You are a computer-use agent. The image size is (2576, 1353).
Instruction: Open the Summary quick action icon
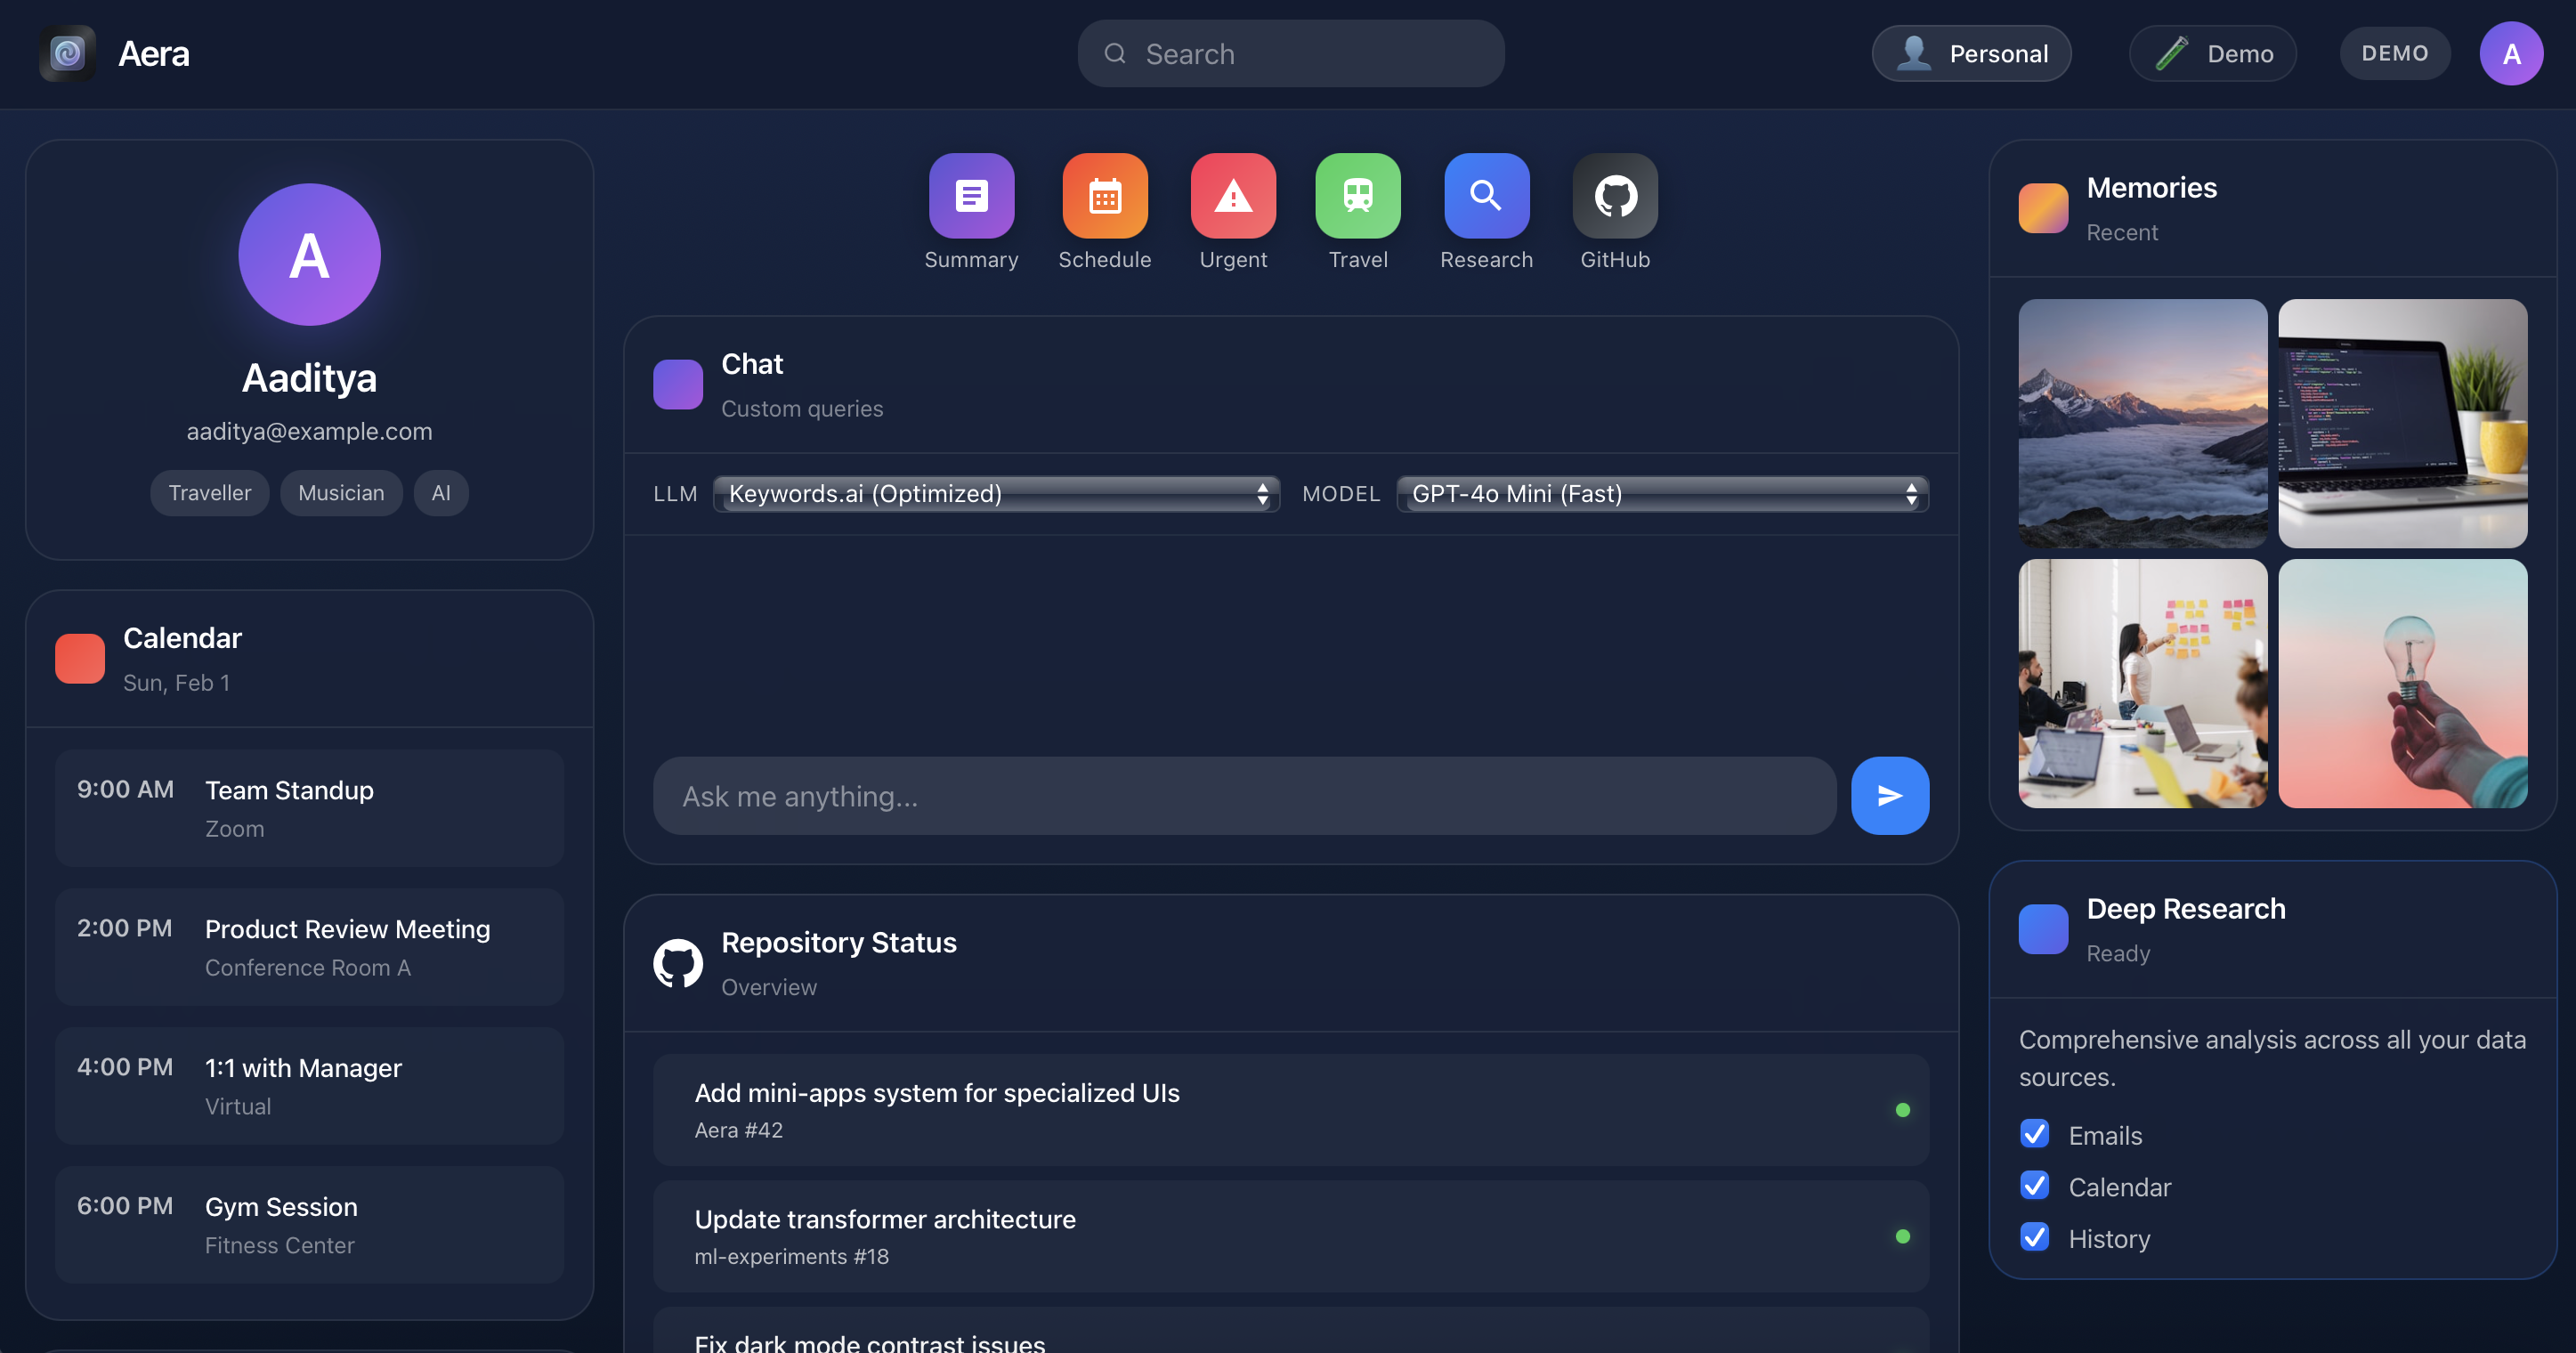(971, 196)
